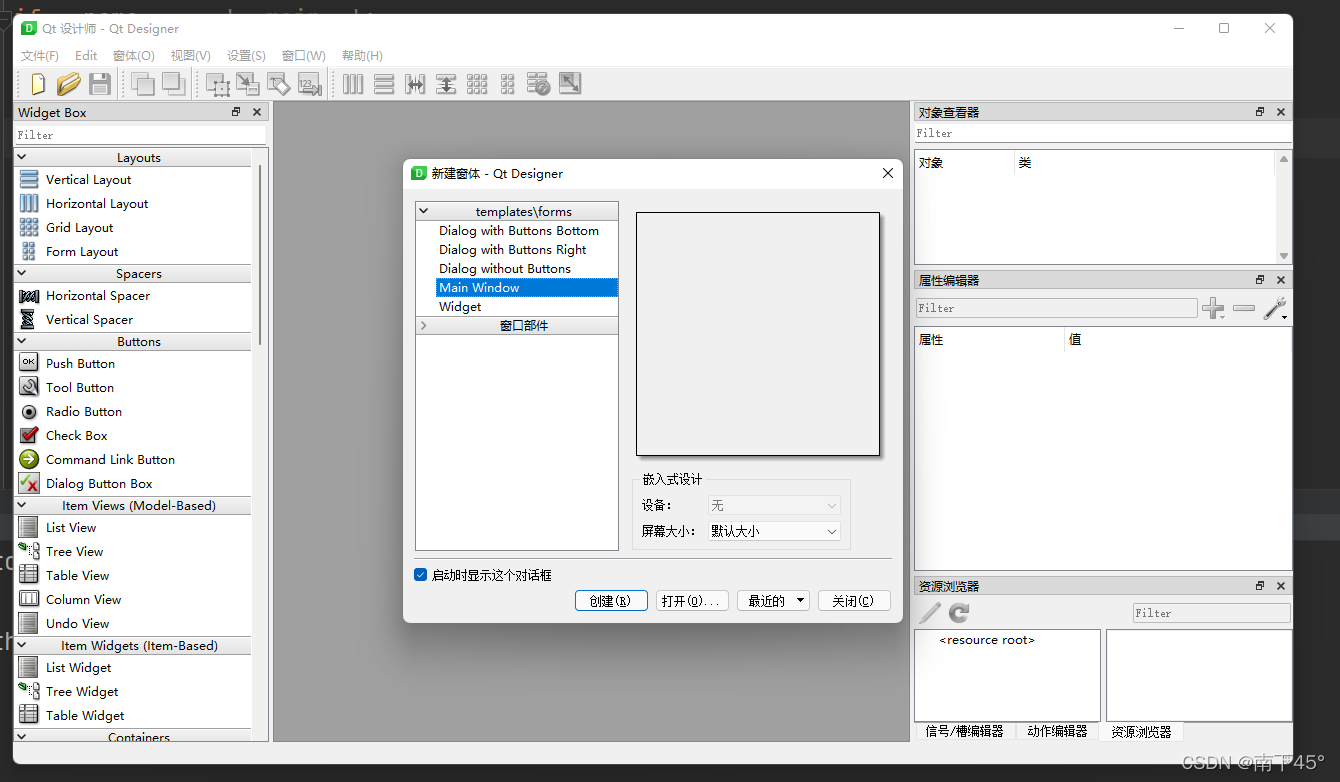Screen dimensions: 1340x782
Task: Click the add property plus icon
Action: click(1213, 308)
